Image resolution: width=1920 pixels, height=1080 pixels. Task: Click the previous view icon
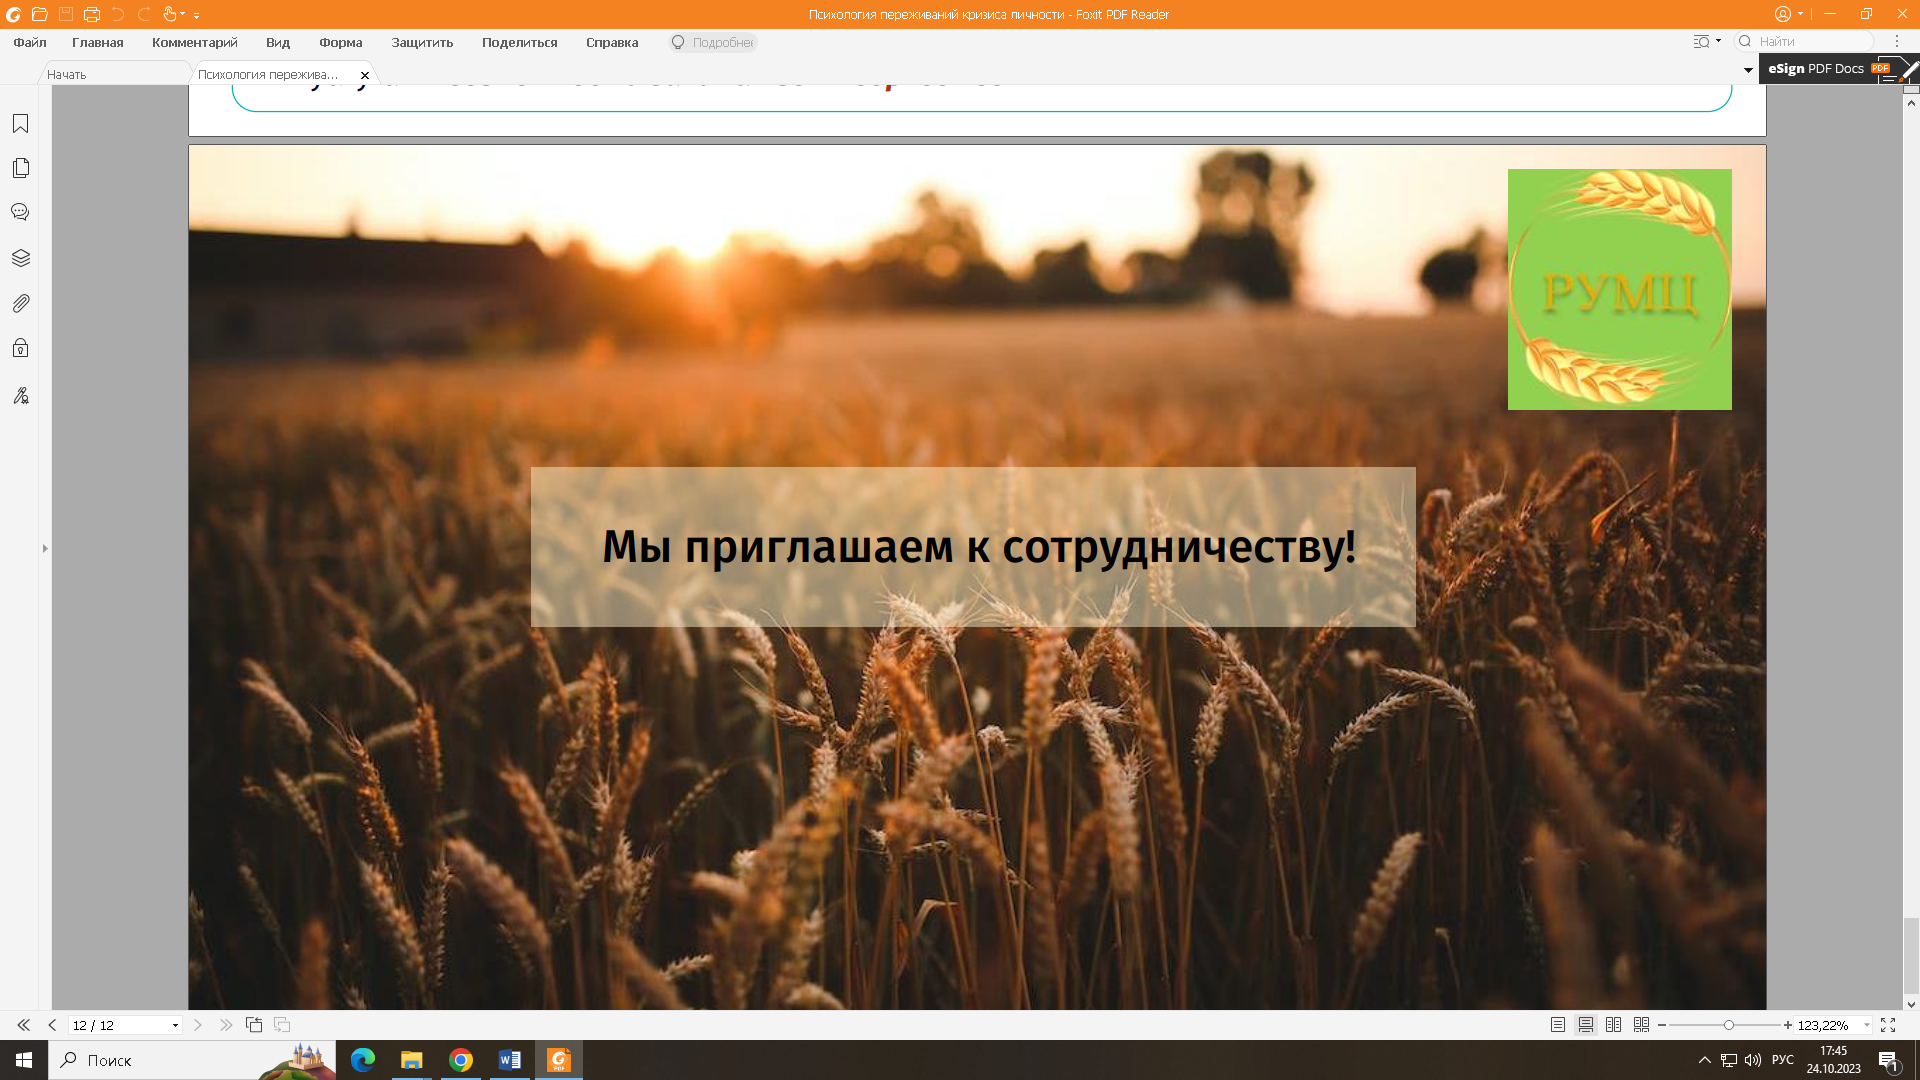254,1025
